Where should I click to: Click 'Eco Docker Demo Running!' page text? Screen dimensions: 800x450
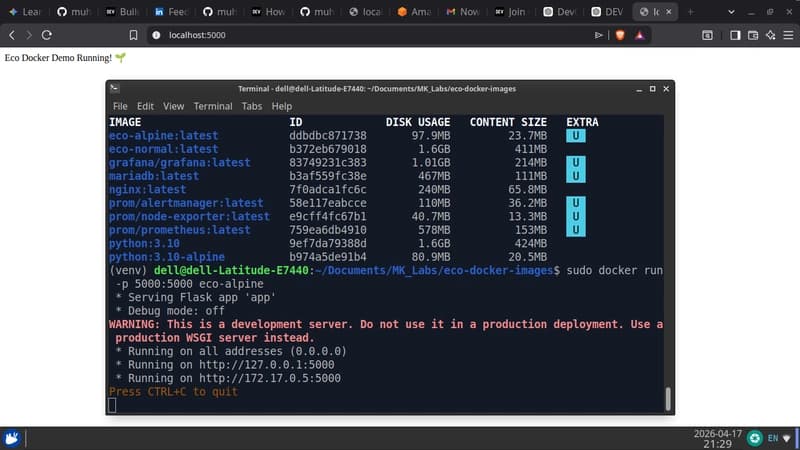pyautogui.click(x=58, y=58)
